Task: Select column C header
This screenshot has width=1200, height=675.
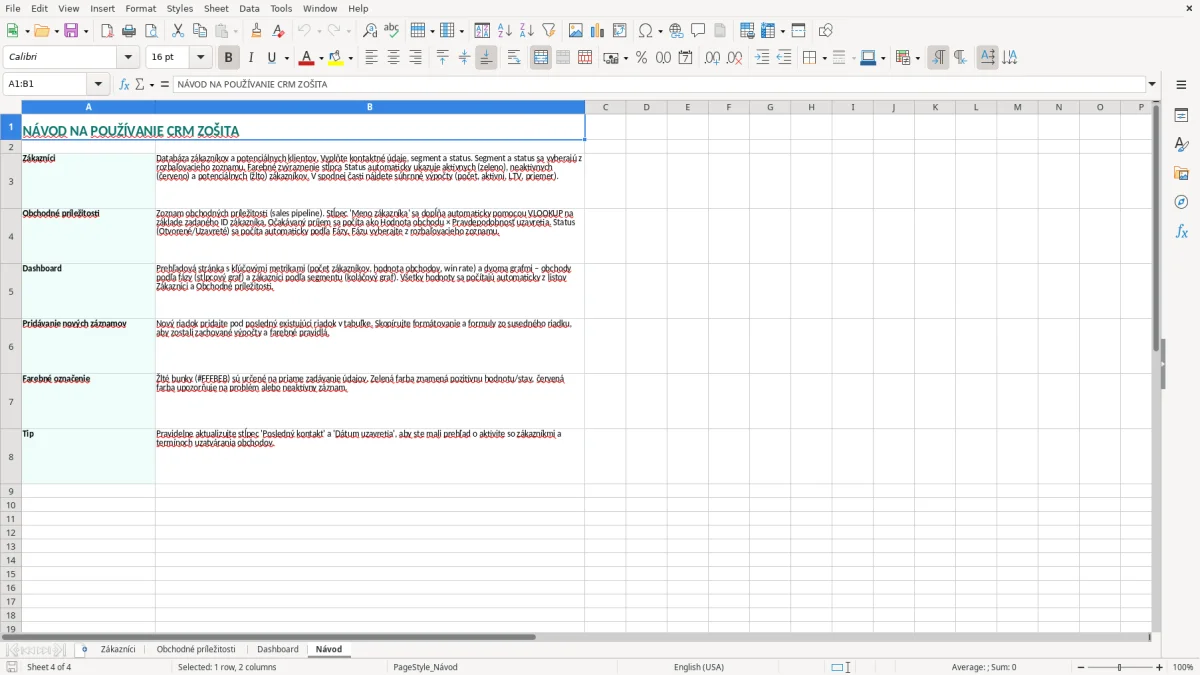Action: coord(605,107)
